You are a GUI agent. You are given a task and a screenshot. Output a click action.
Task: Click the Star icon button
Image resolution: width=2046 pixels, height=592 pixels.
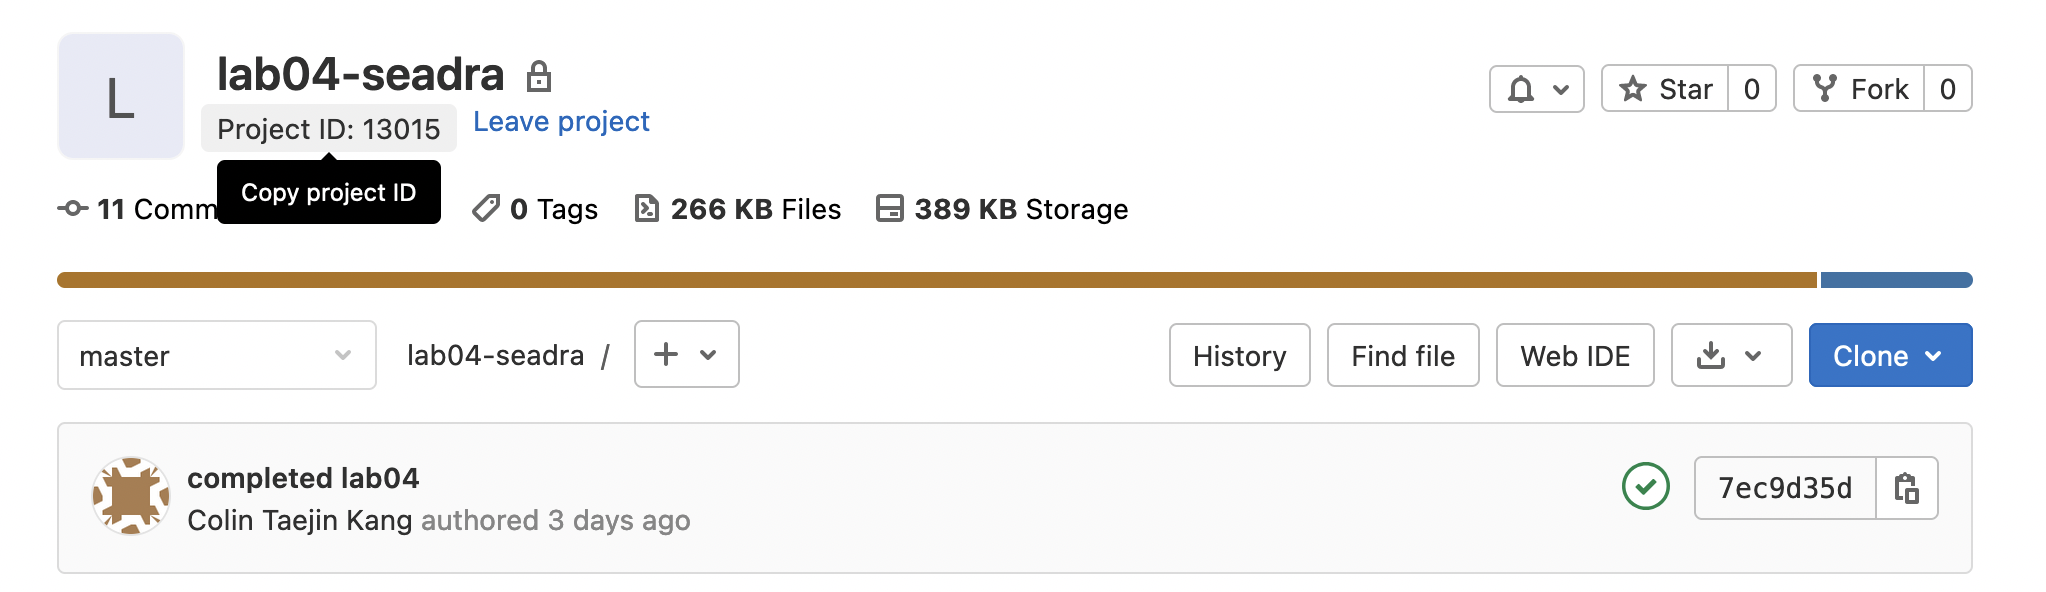pyautogui.click(x=1633, y=89)
